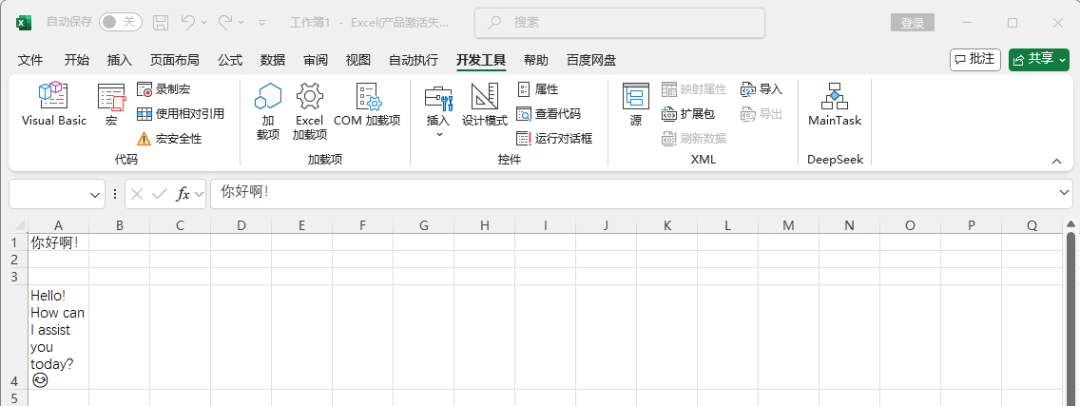Select all cells with corner triangle
This screenshot has width=1080, height=406.
coord(20,226)
